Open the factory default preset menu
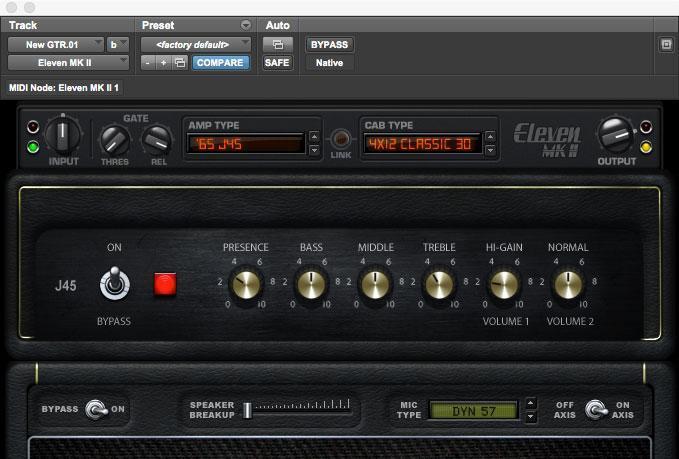Viewport: 679px width, 459px height. (x=197, y=44)
